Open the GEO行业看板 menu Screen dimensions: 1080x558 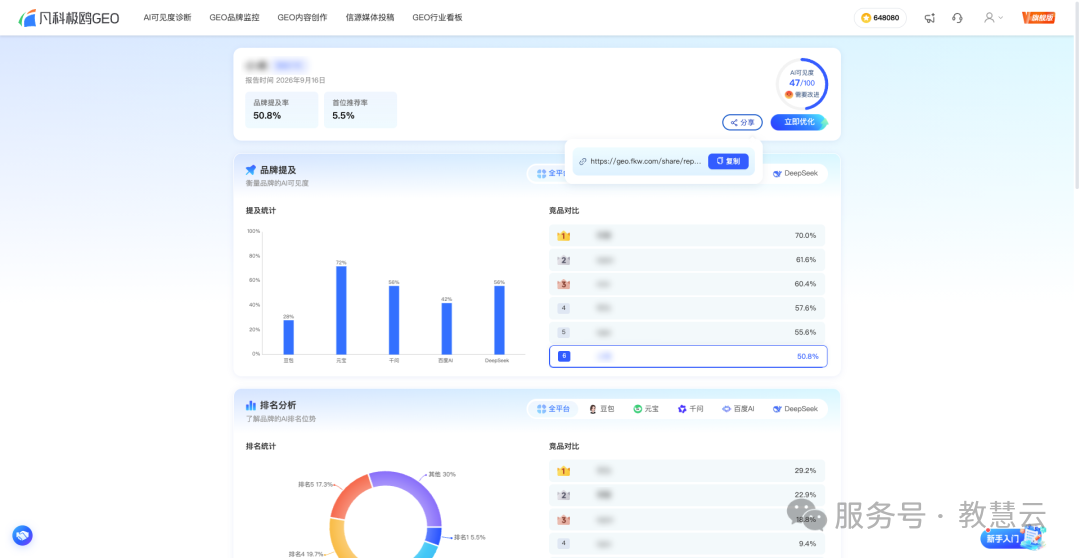click(x=437, y=18)
